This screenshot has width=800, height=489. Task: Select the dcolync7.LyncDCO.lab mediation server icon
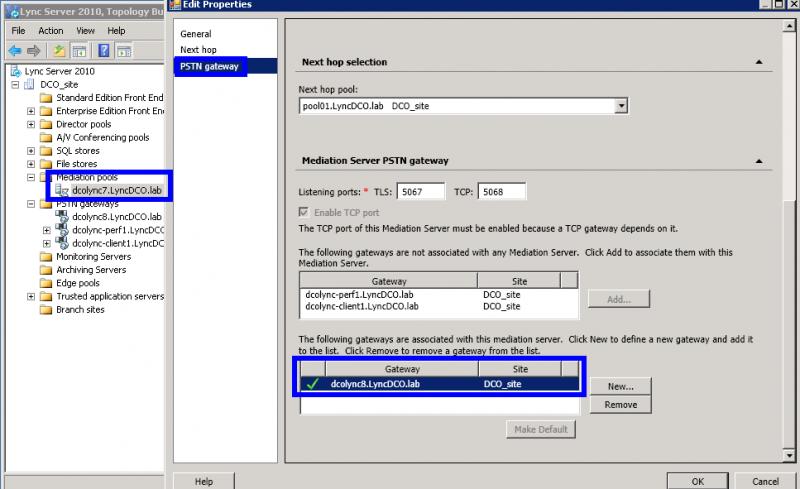[x=63, y=190]
